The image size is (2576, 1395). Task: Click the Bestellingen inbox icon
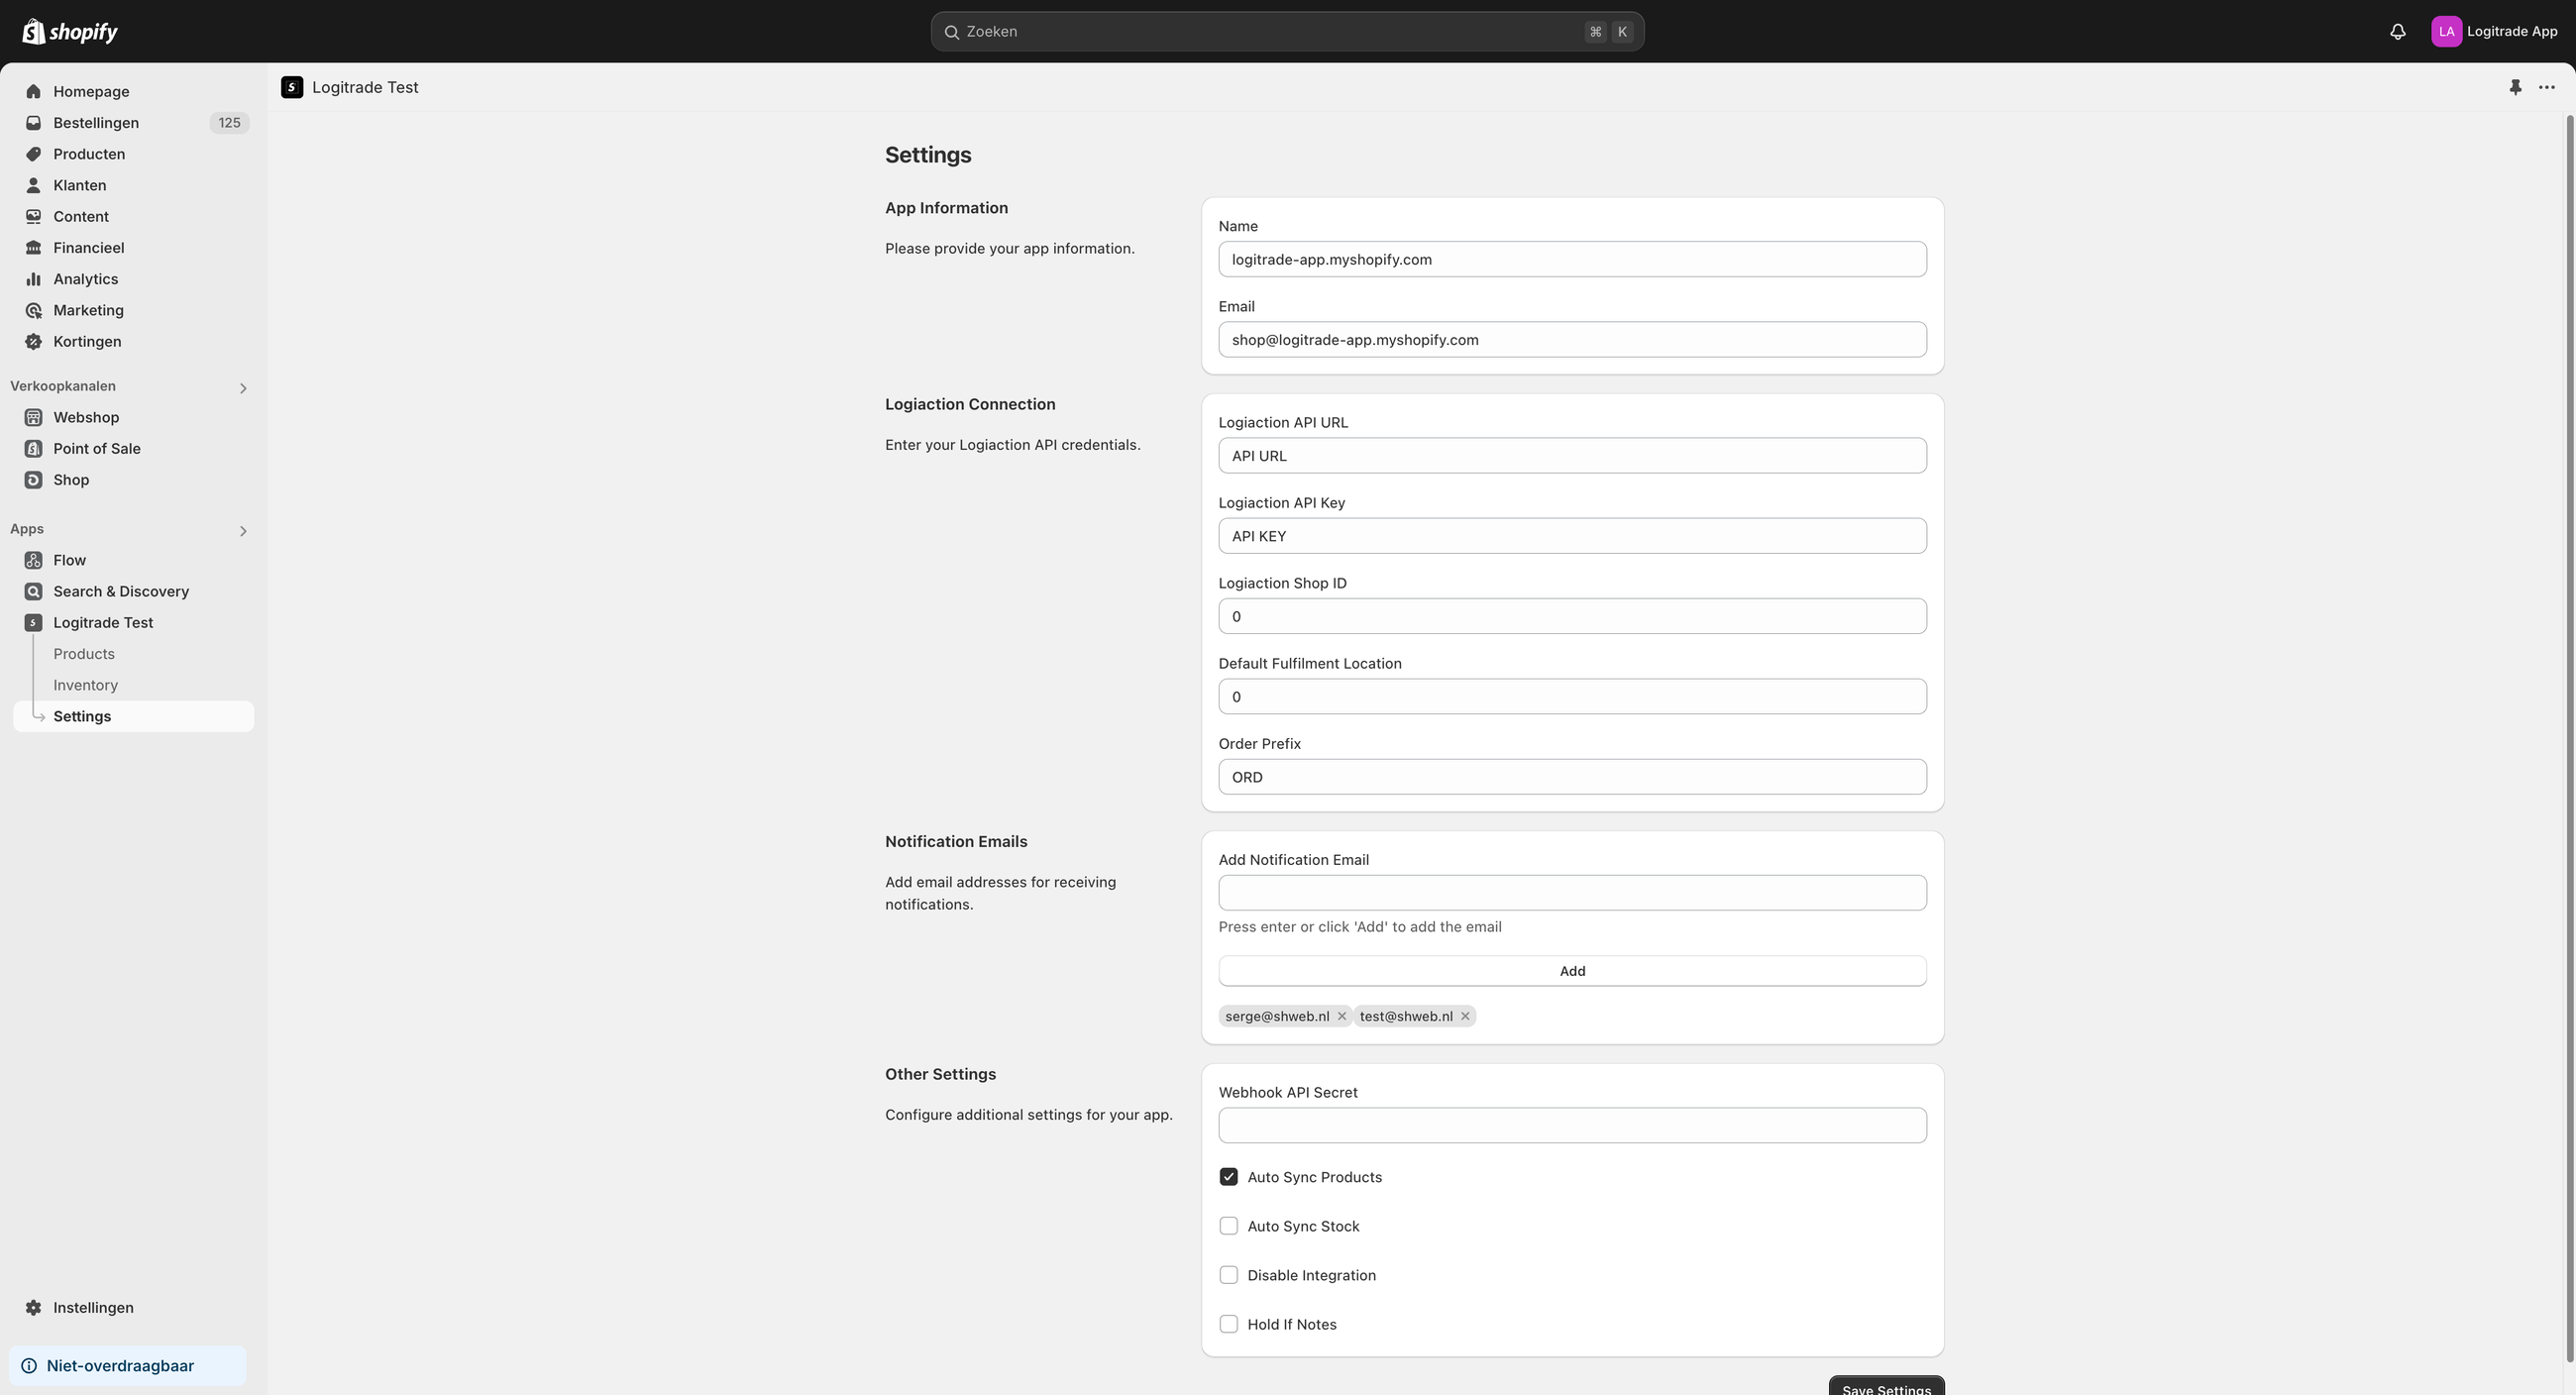[x=33, y=123]
